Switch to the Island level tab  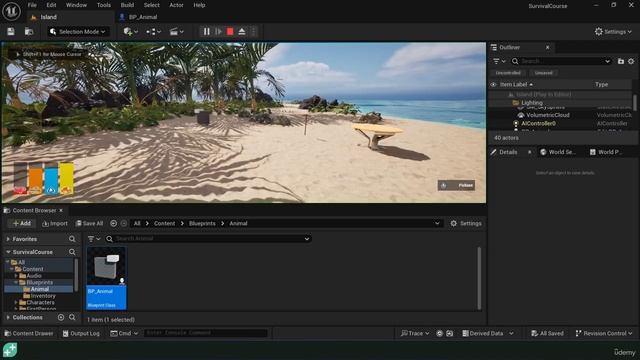pyautogui.click(x=48, y=17)
